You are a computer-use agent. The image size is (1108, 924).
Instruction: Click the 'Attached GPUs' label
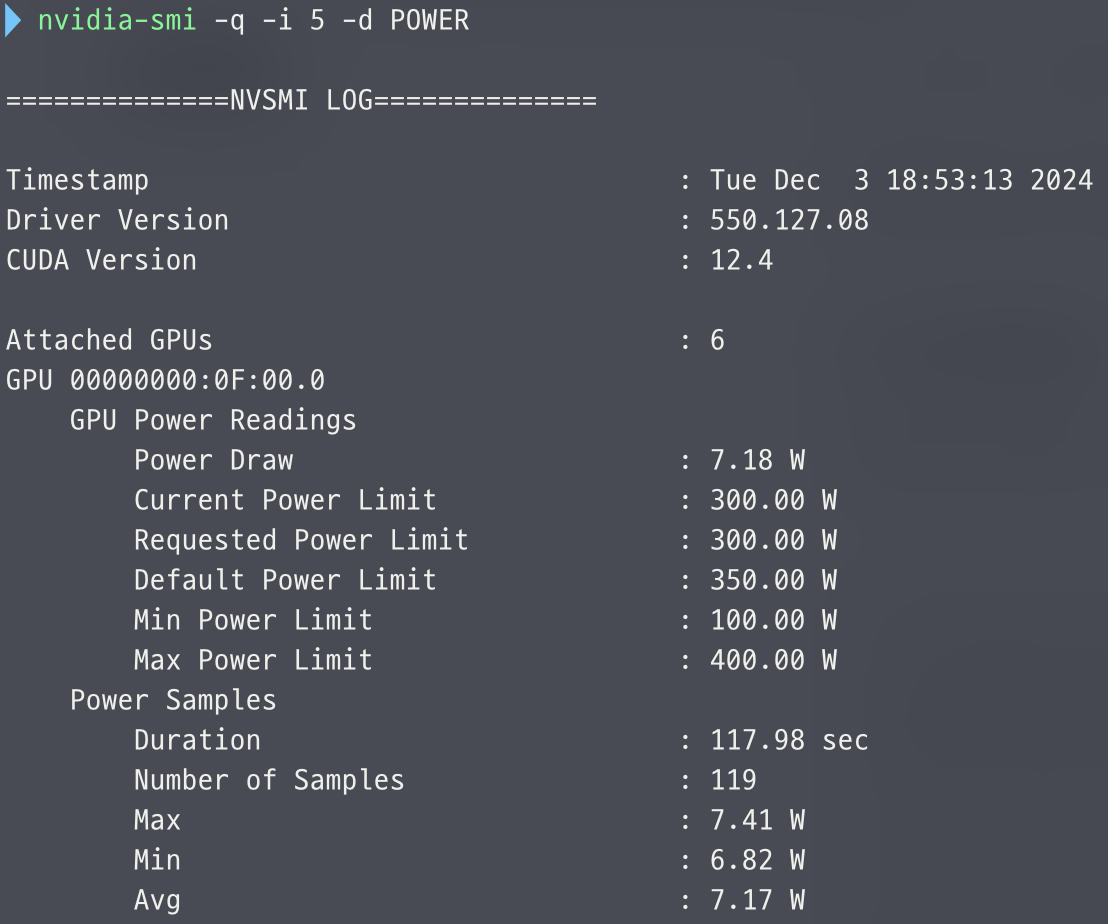(x=110, y=340)
